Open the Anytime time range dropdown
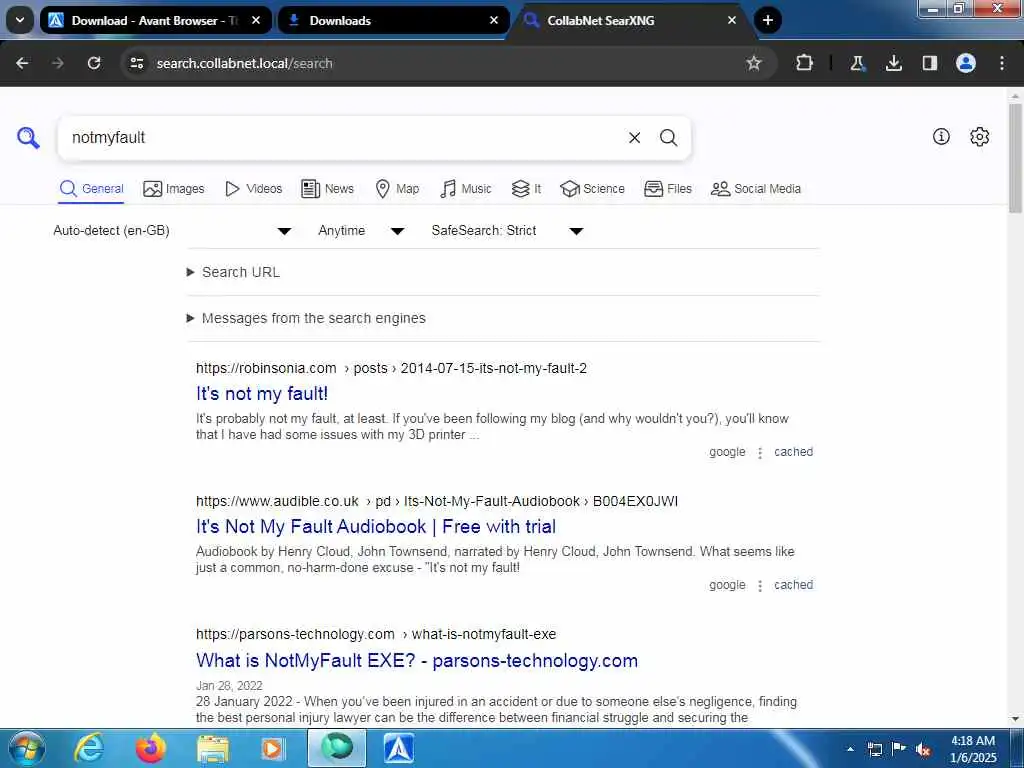 [x=361, y=231]
